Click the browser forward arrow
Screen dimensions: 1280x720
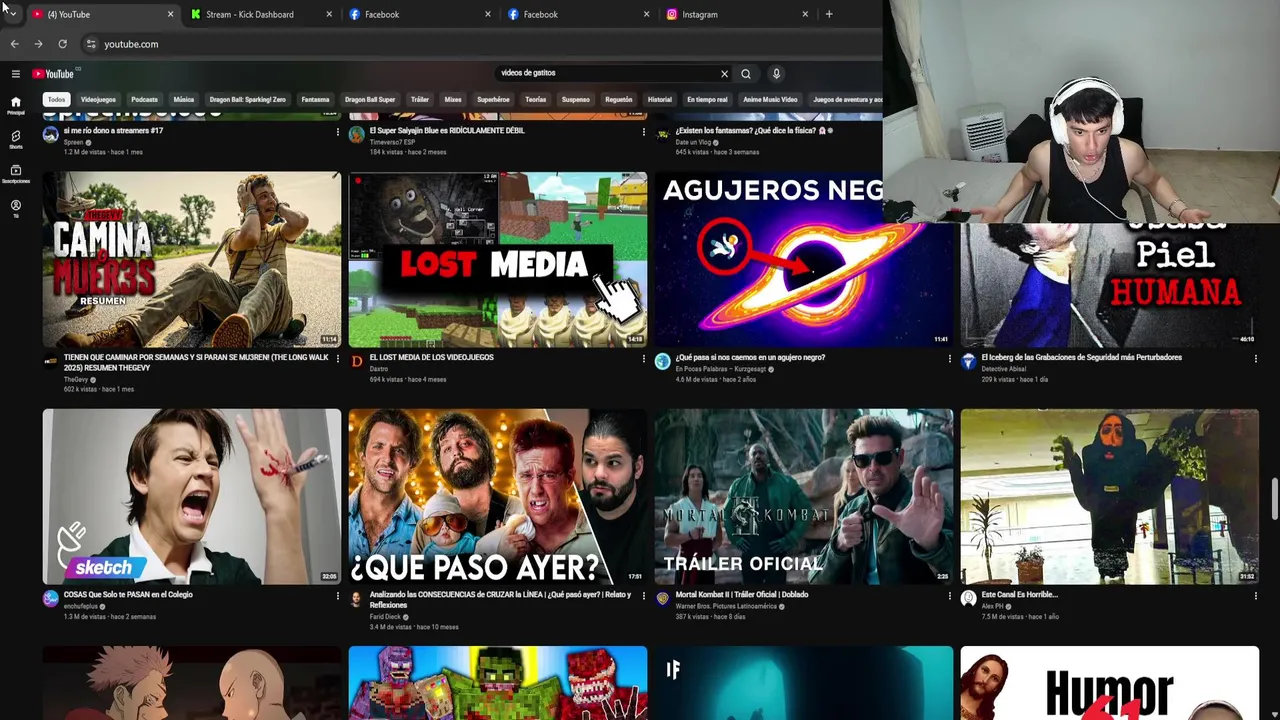38,44
